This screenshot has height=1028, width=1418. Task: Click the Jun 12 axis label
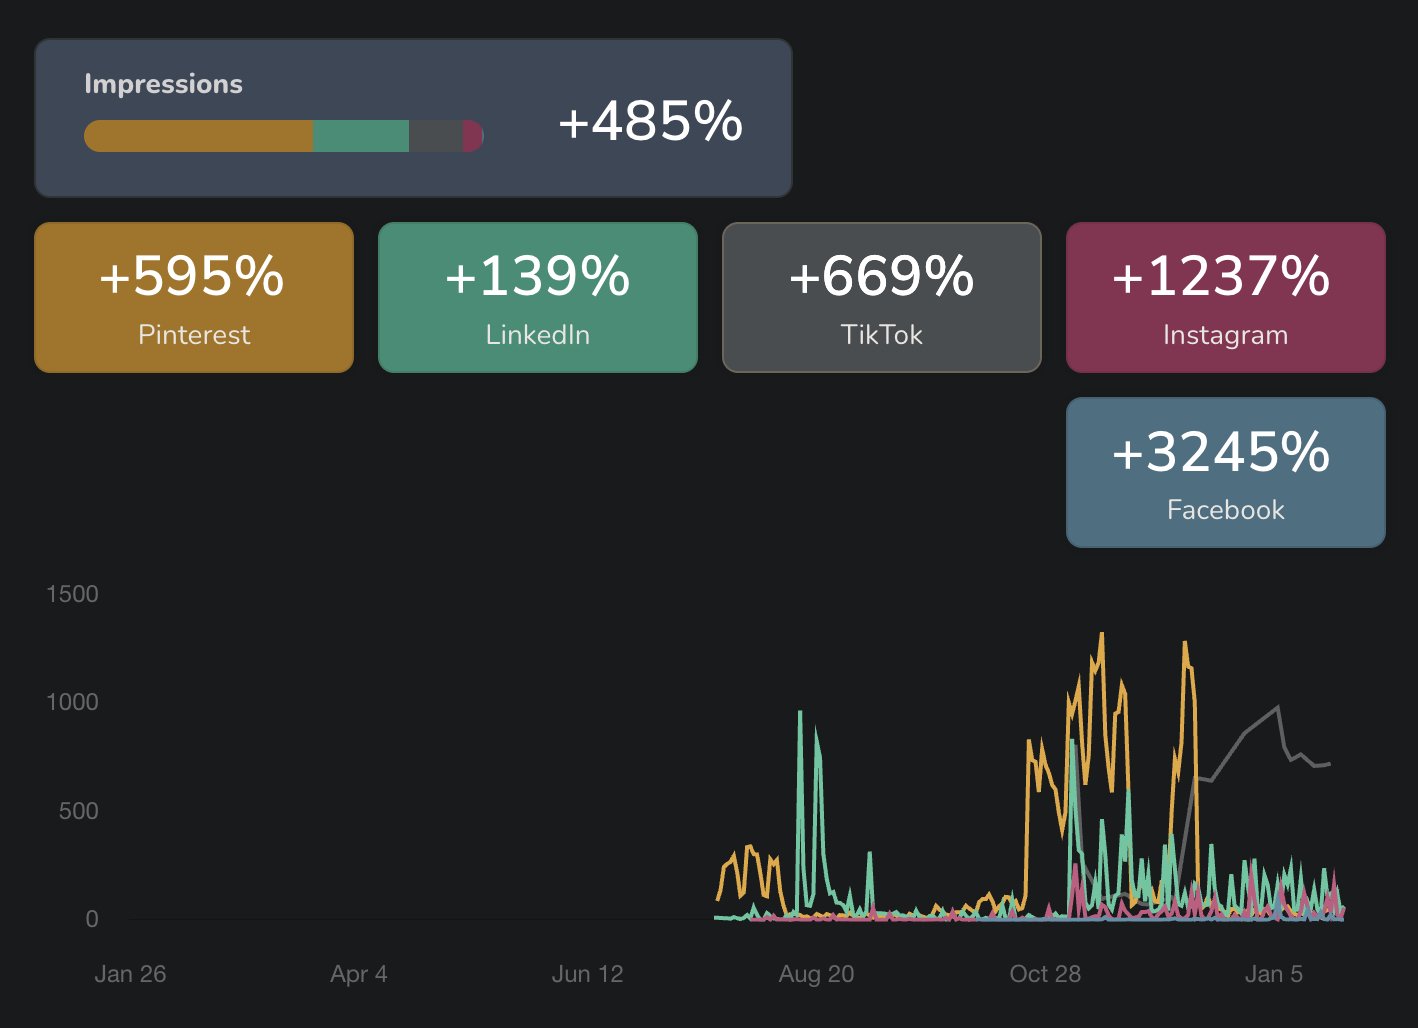[x=588, y=974]
